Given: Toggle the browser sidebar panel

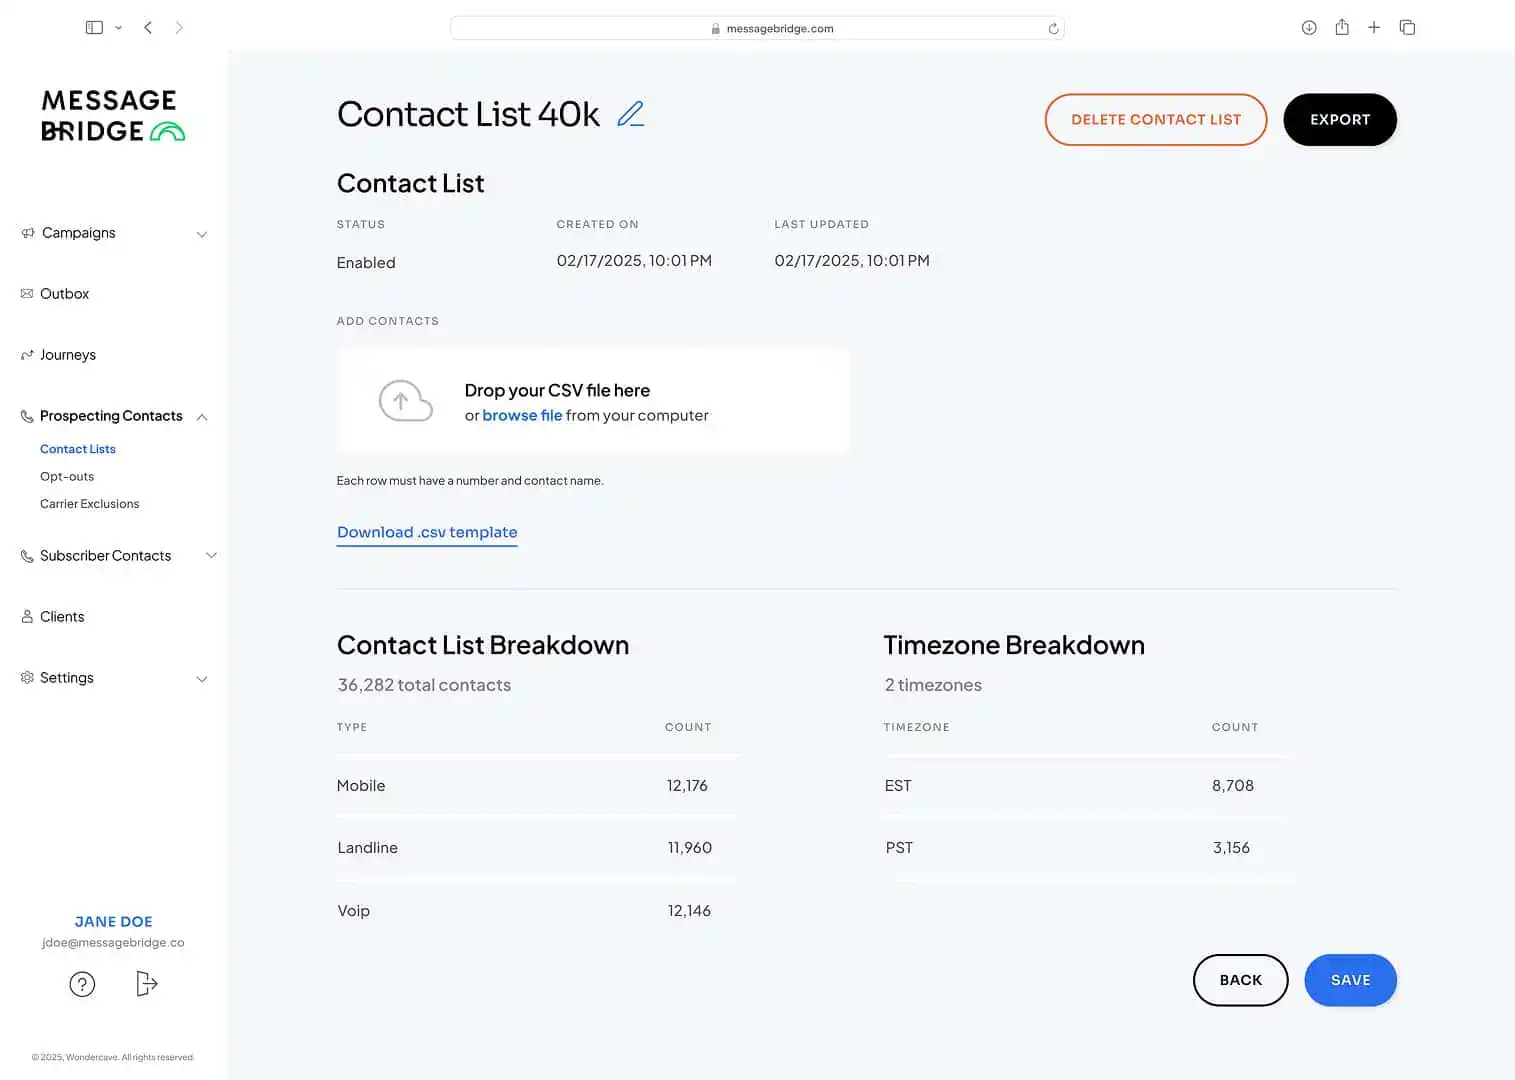Looking at the screenshot, I should click(94, 28).
